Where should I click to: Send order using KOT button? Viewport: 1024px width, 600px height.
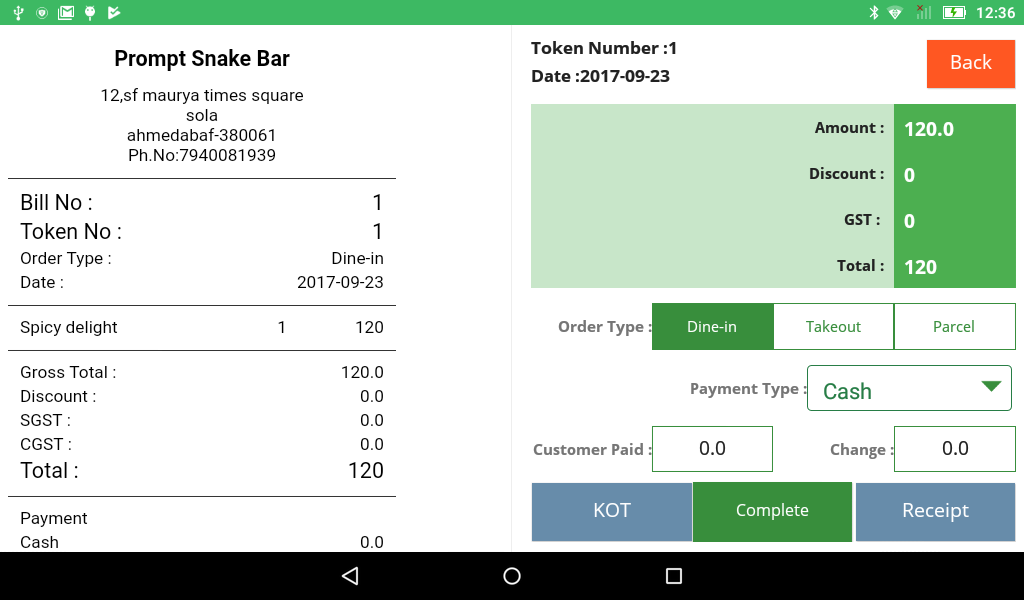611,511
